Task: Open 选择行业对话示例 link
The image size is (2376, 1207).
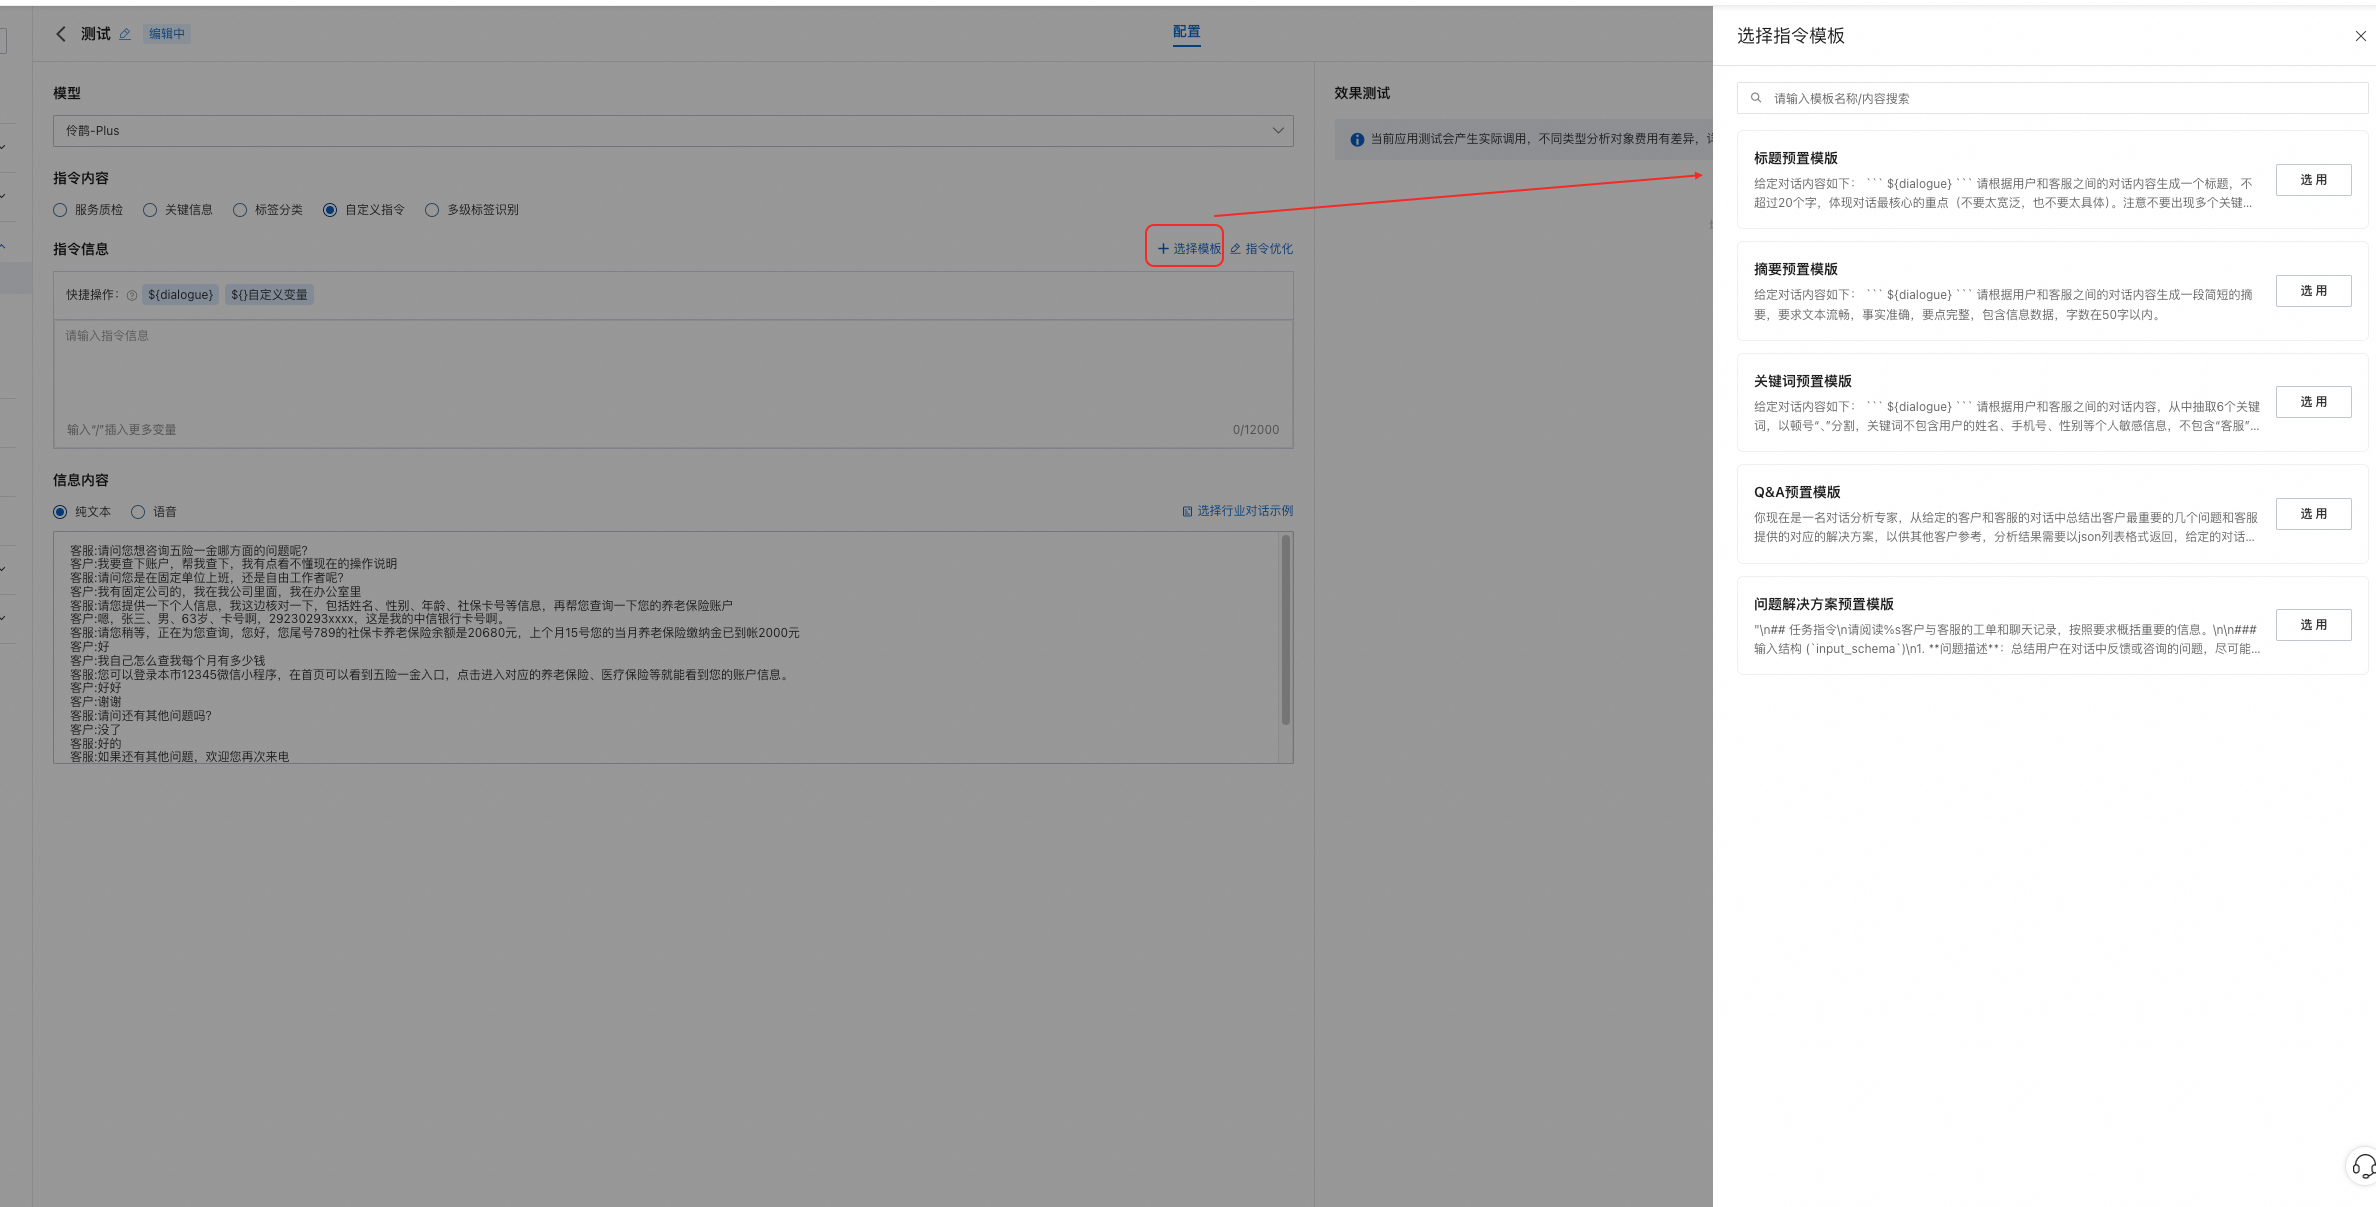Action: click(1238, 511)
